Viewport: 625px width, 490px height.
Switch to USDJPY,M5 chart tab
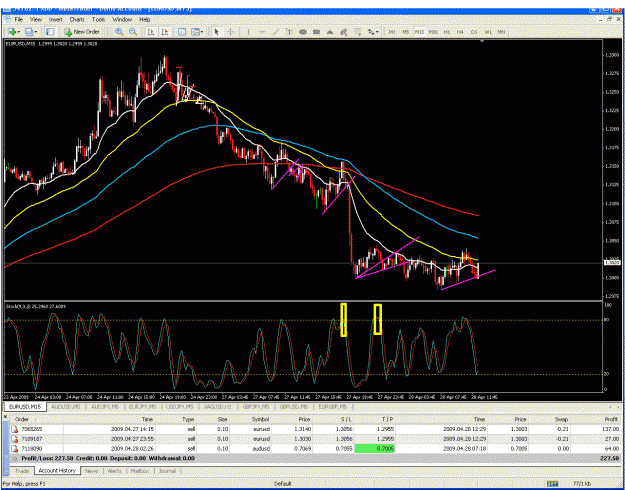[x=179, y=407]
